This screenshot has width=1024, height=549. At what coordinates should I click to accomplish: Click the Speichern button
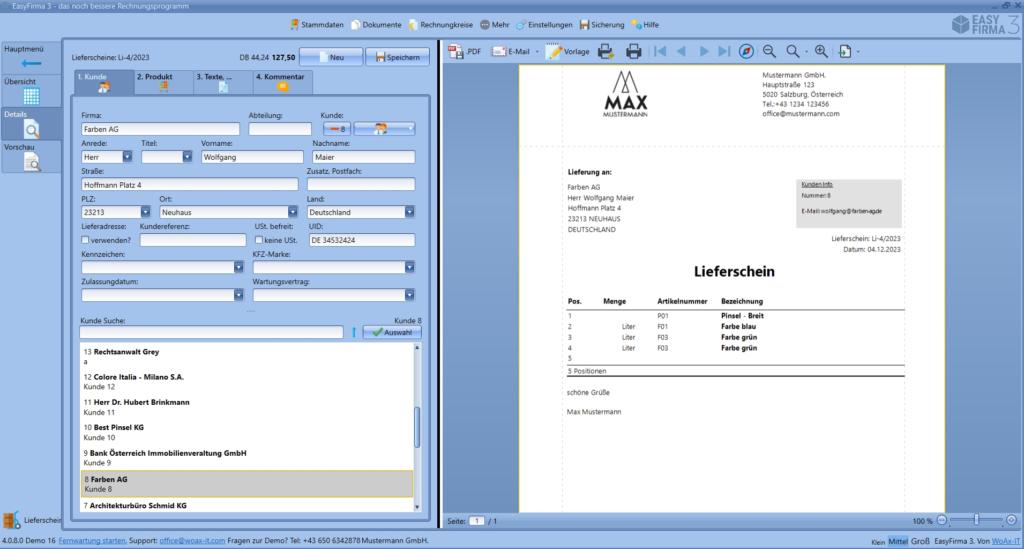click(397, 57)
